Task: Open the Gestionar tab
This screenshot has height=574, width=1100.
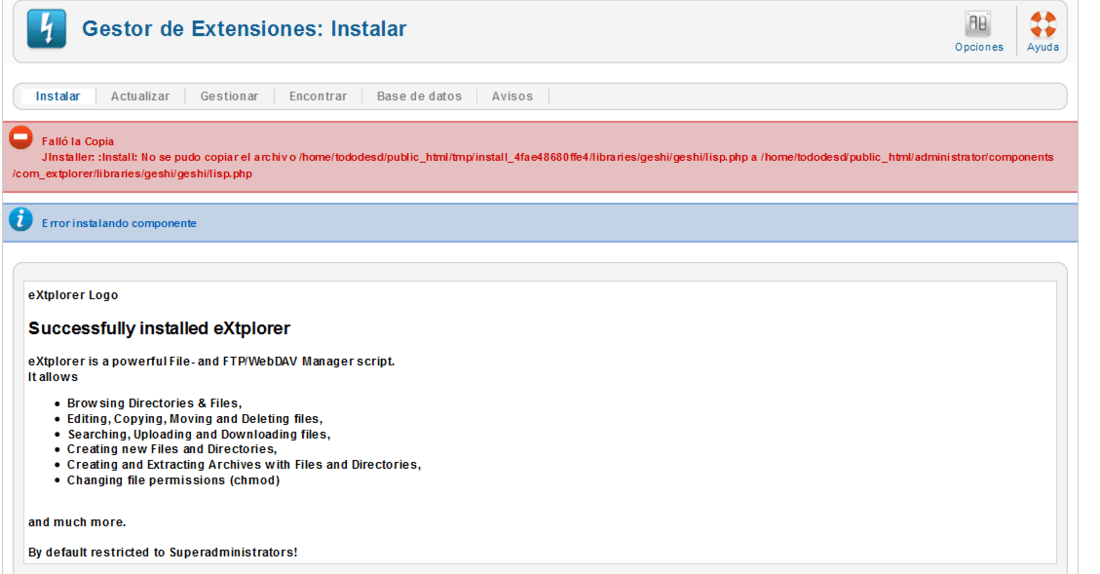Action: coord(229,96)
